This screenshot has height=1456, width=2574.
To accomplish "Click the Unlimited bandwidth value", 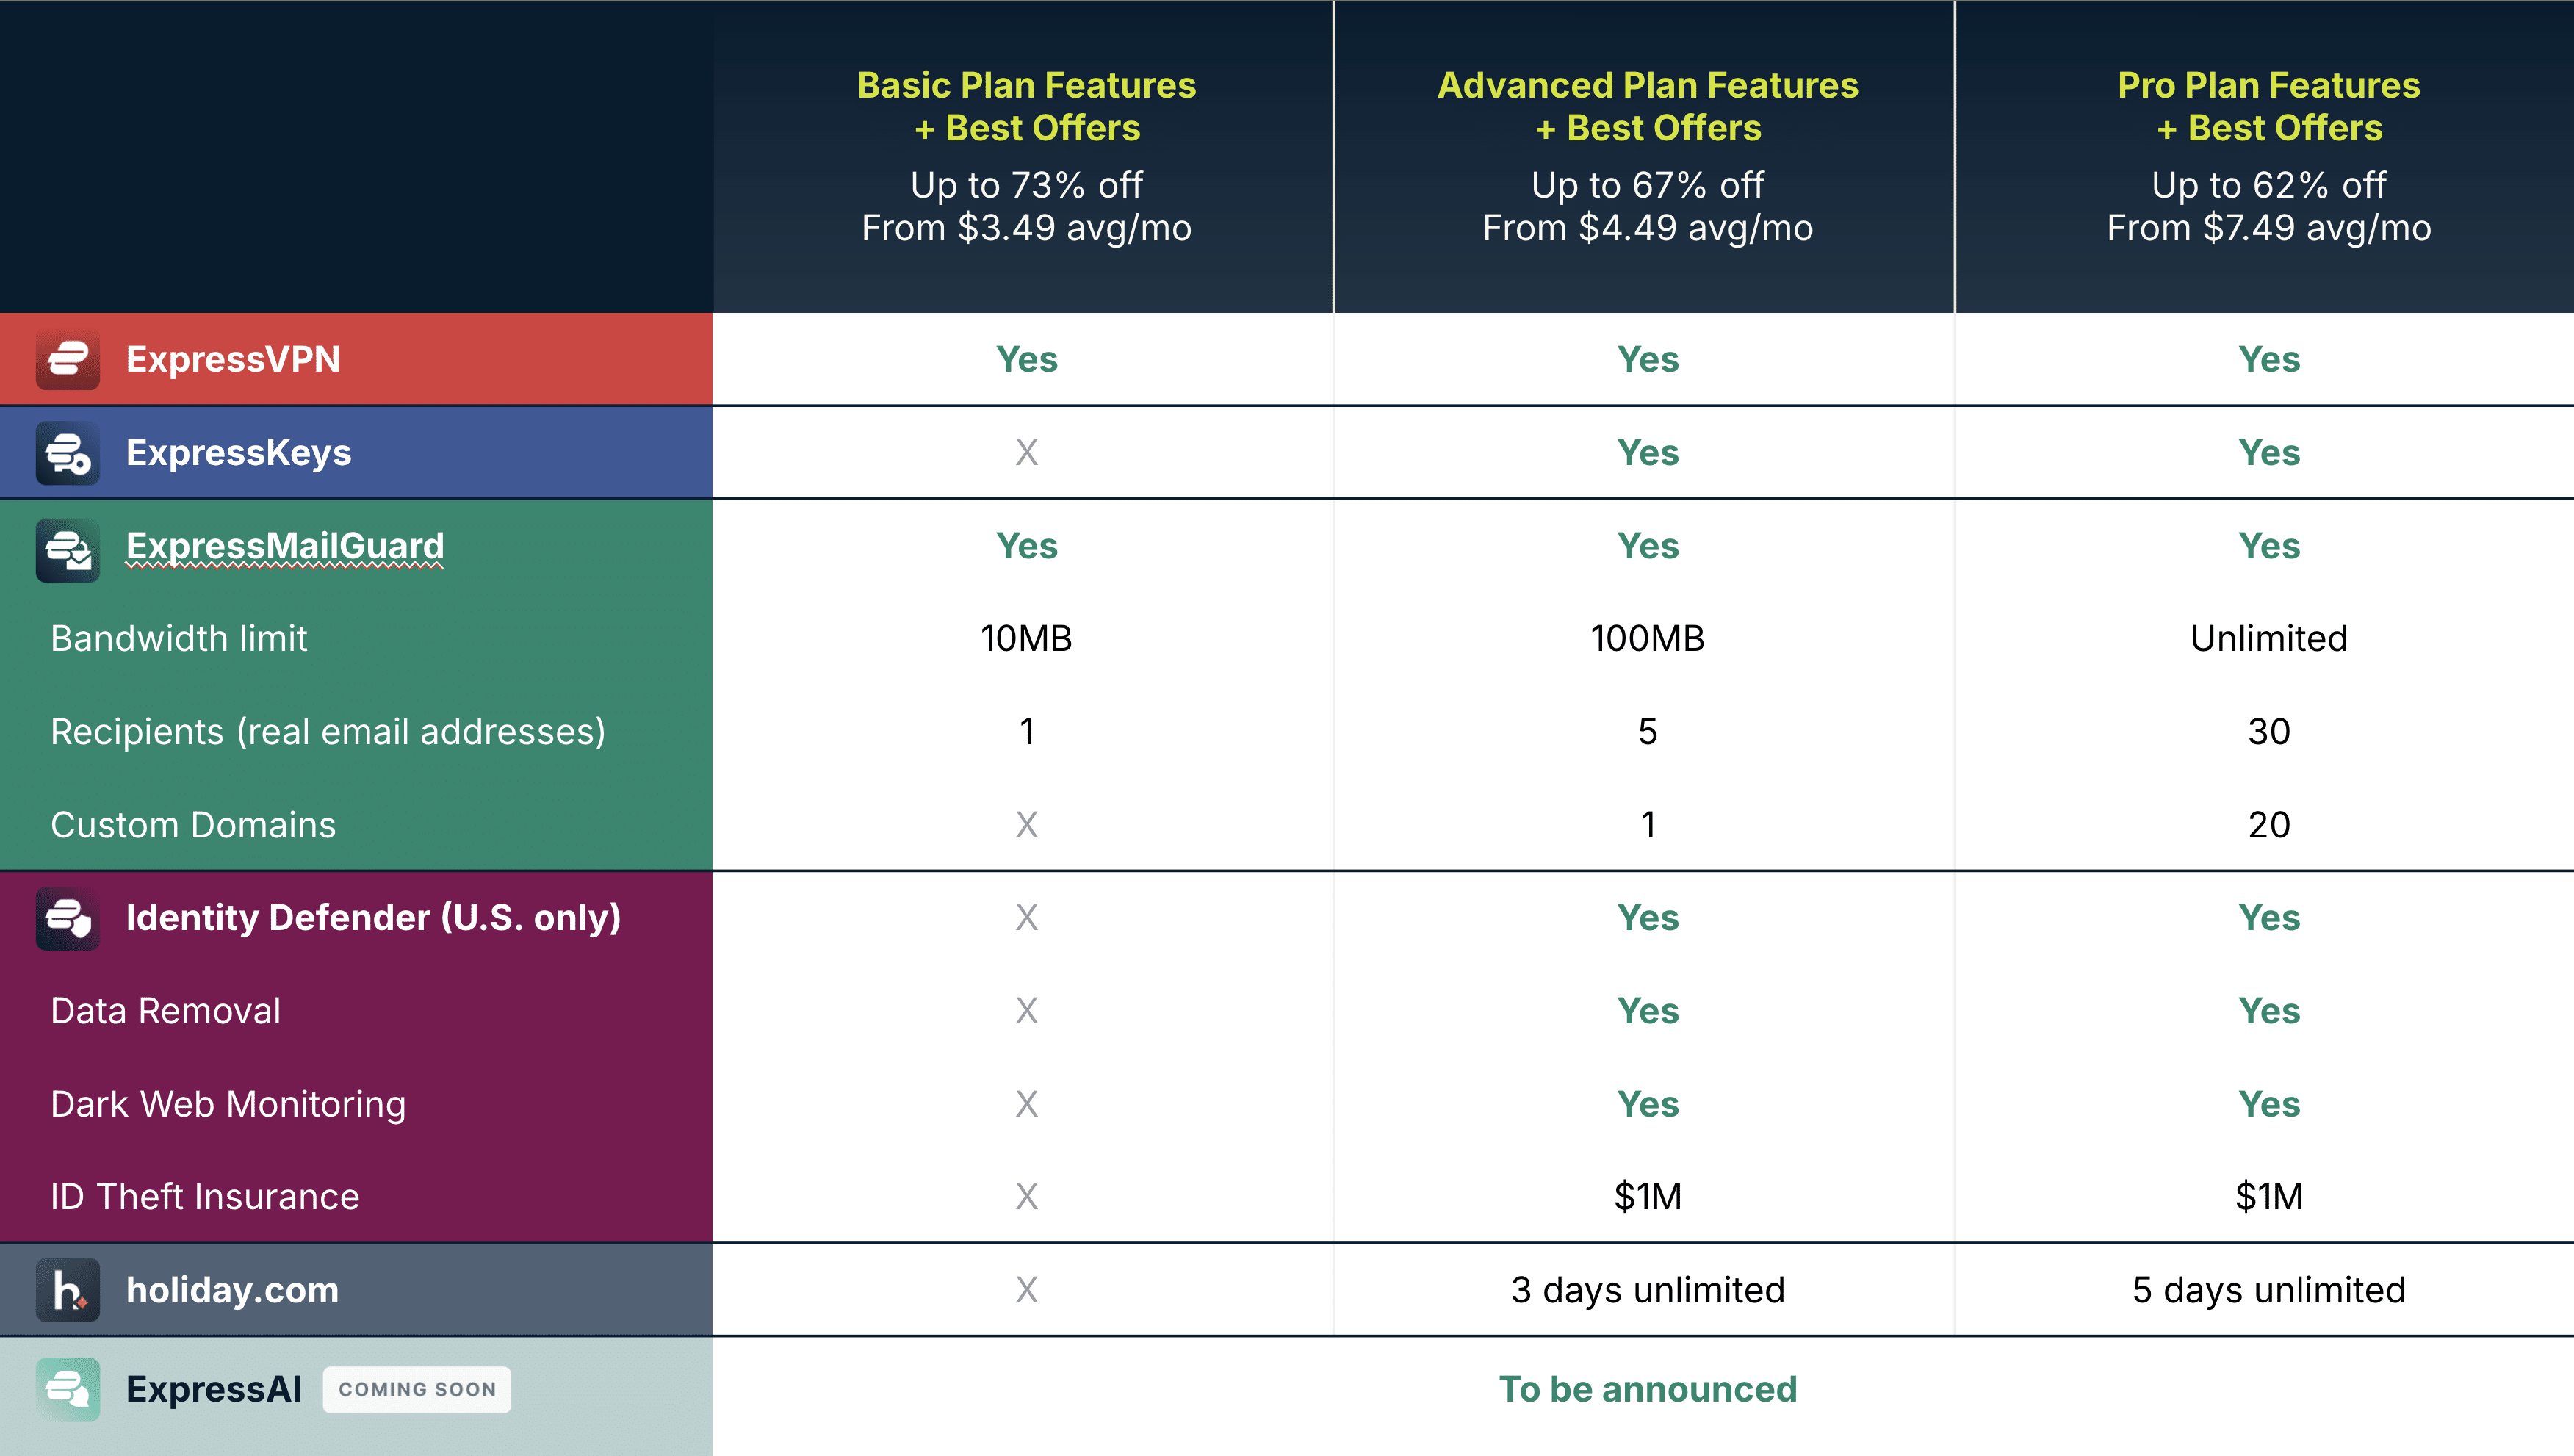I will (2268, 638).
